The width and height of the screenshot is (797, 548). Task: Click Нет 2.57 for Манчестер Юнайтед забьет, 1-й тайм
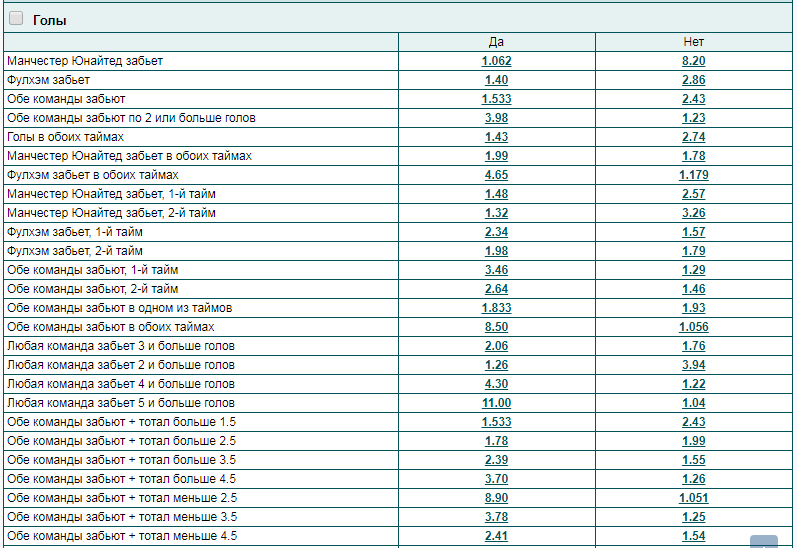[x=693, y=194]
